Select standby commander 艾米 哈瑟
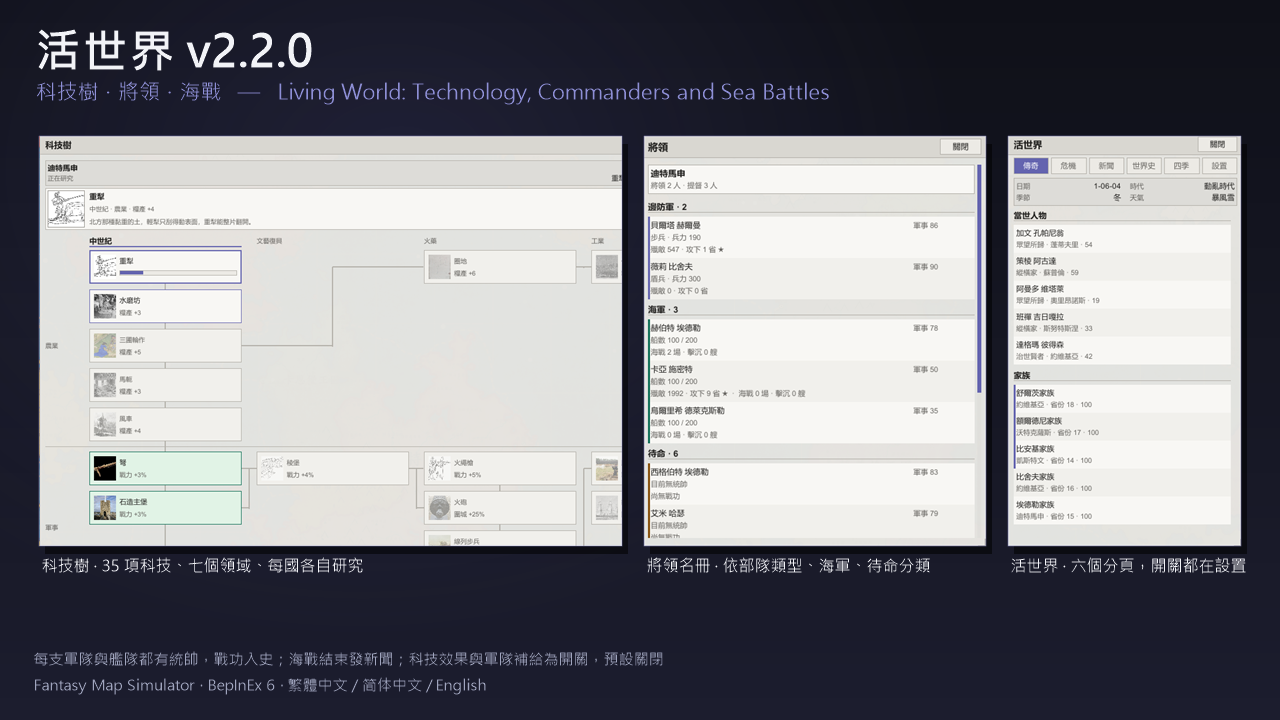Viewport: 1280px width, 720px height. coord(811,523)
